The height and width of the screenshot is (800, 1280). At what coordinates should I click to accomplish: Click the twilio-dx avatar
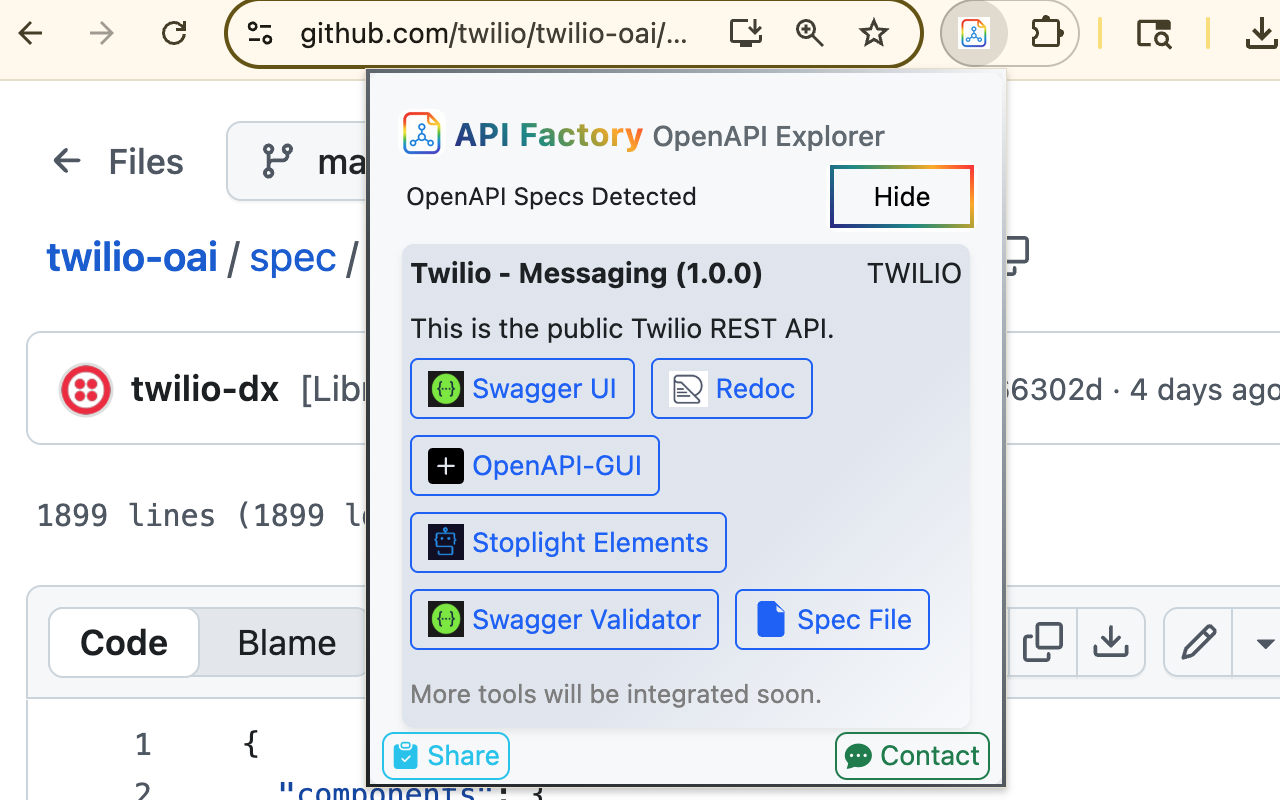[x=86, y=389]
